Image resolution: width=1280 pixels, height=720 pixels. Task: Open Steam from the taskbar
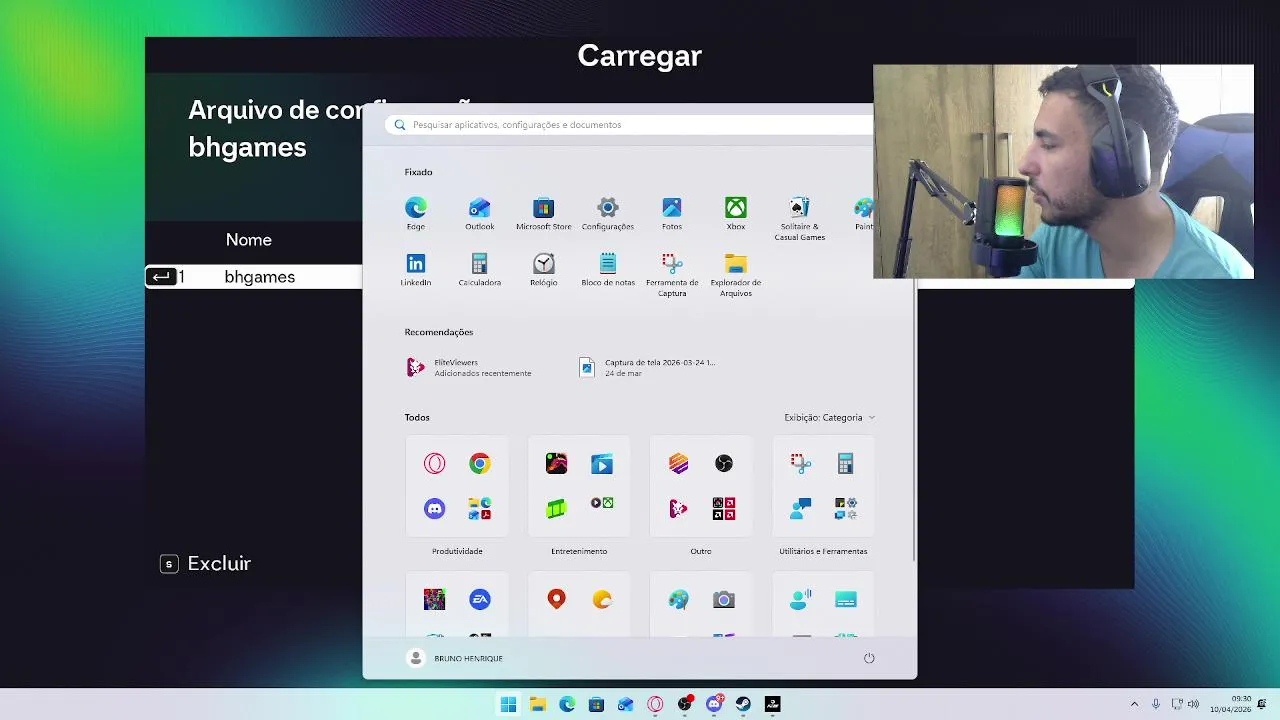(x=743, y=704)
